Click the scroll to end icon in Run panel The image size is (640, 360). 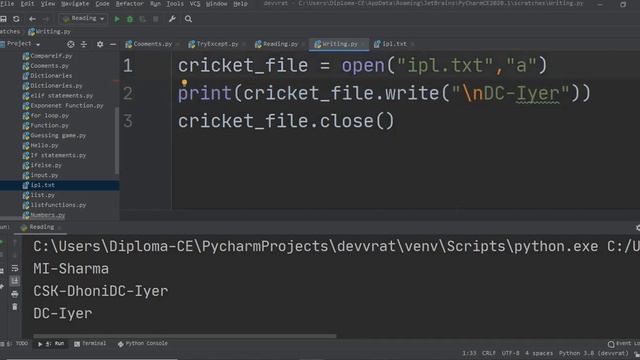(x=15, y=281)
